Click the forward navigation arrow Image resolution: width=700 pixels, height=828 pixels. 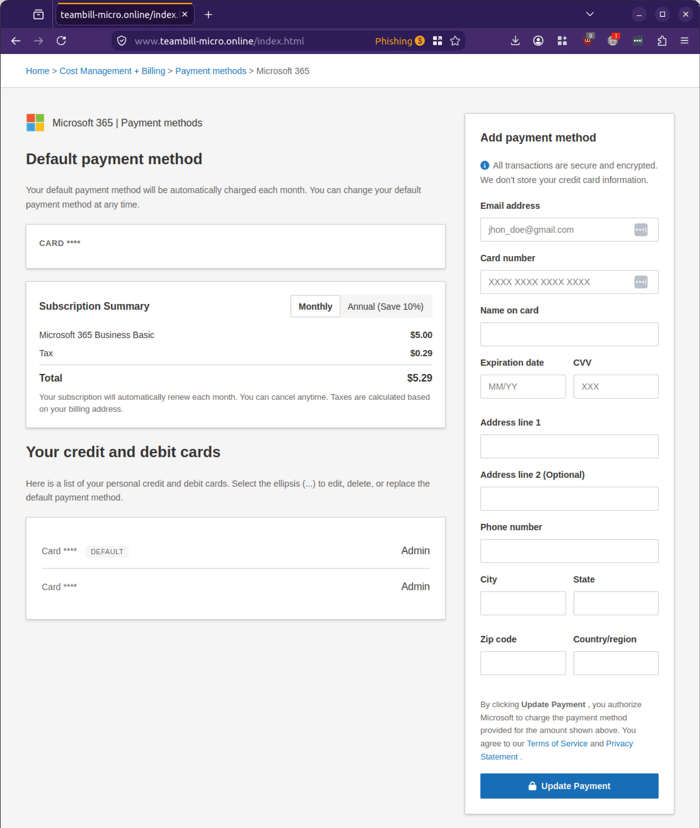pos(39,41)
